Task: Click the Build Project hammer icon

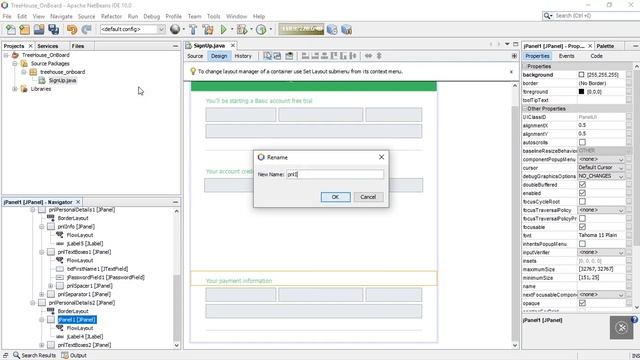Action: [193, 29]
